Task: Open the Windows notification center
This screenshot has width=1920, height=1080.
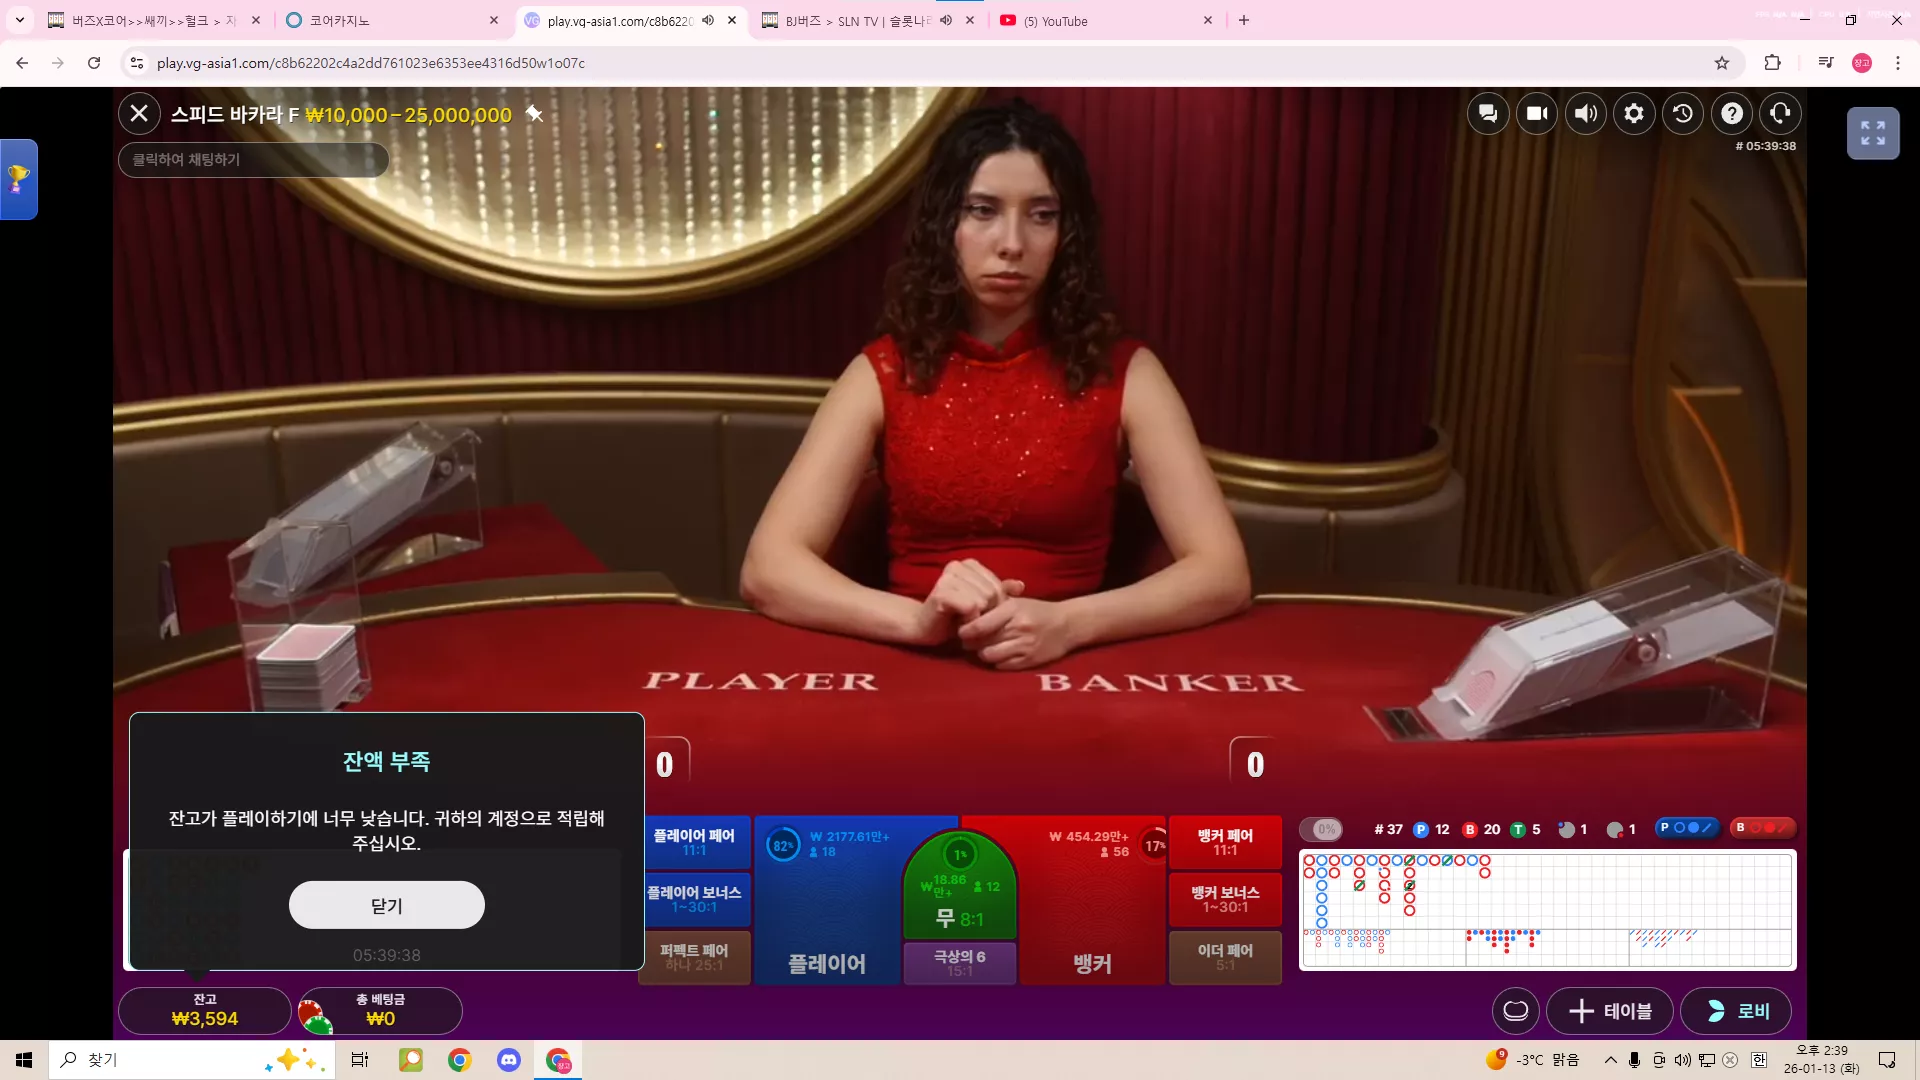Action: [1887, 1060]
